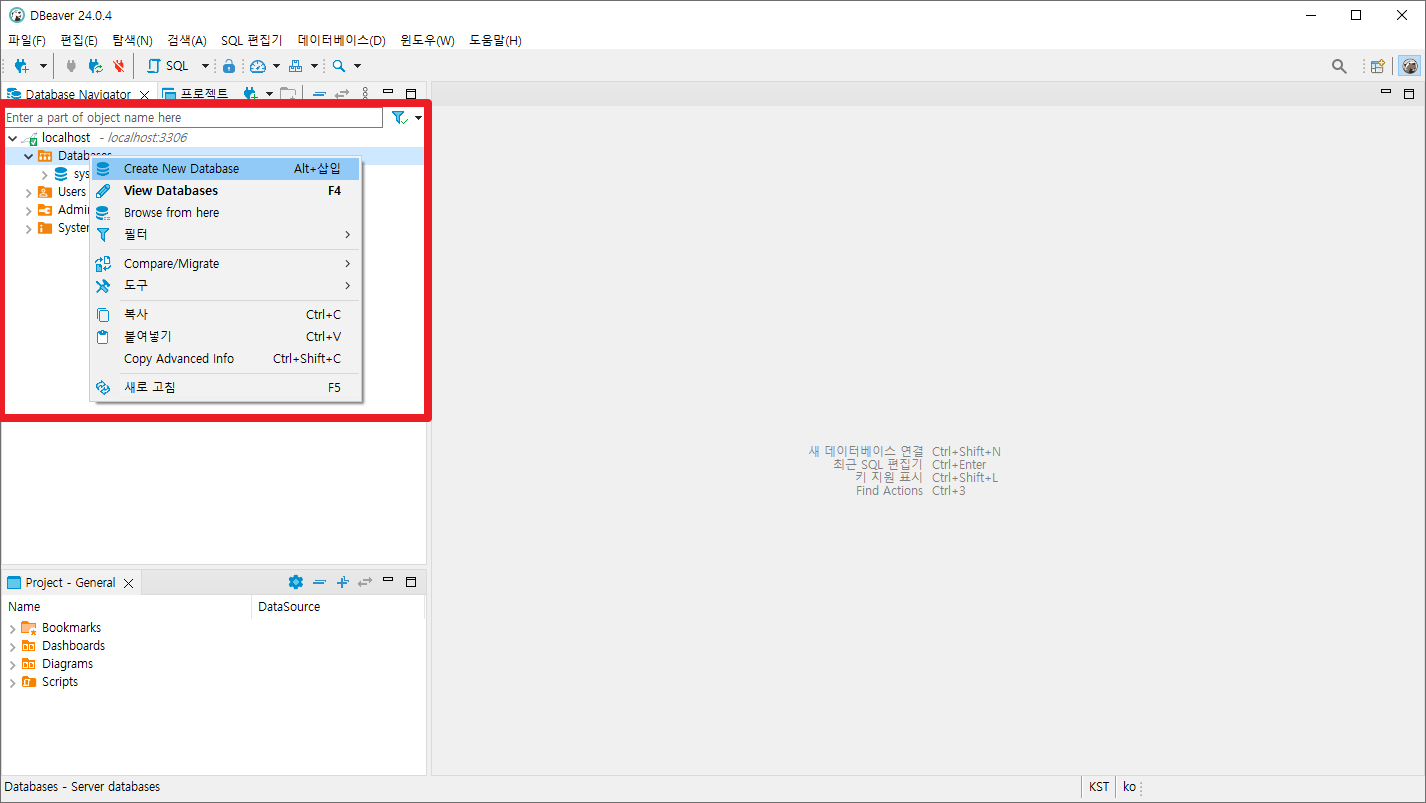
Task: Click the Project panel settings gear icon
Action: pos(295,582)
